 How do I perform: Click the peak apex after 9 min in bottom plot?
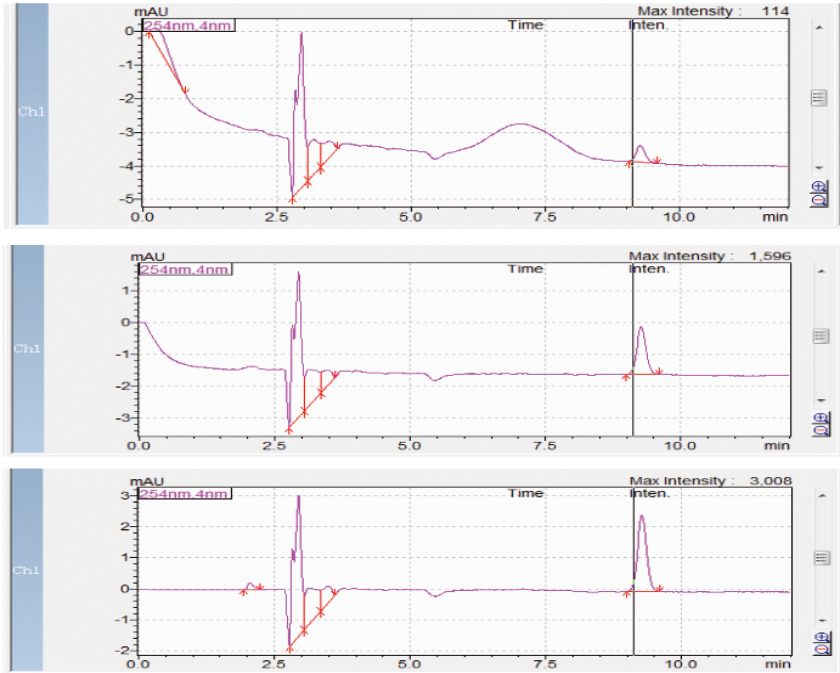click(641, 517)
